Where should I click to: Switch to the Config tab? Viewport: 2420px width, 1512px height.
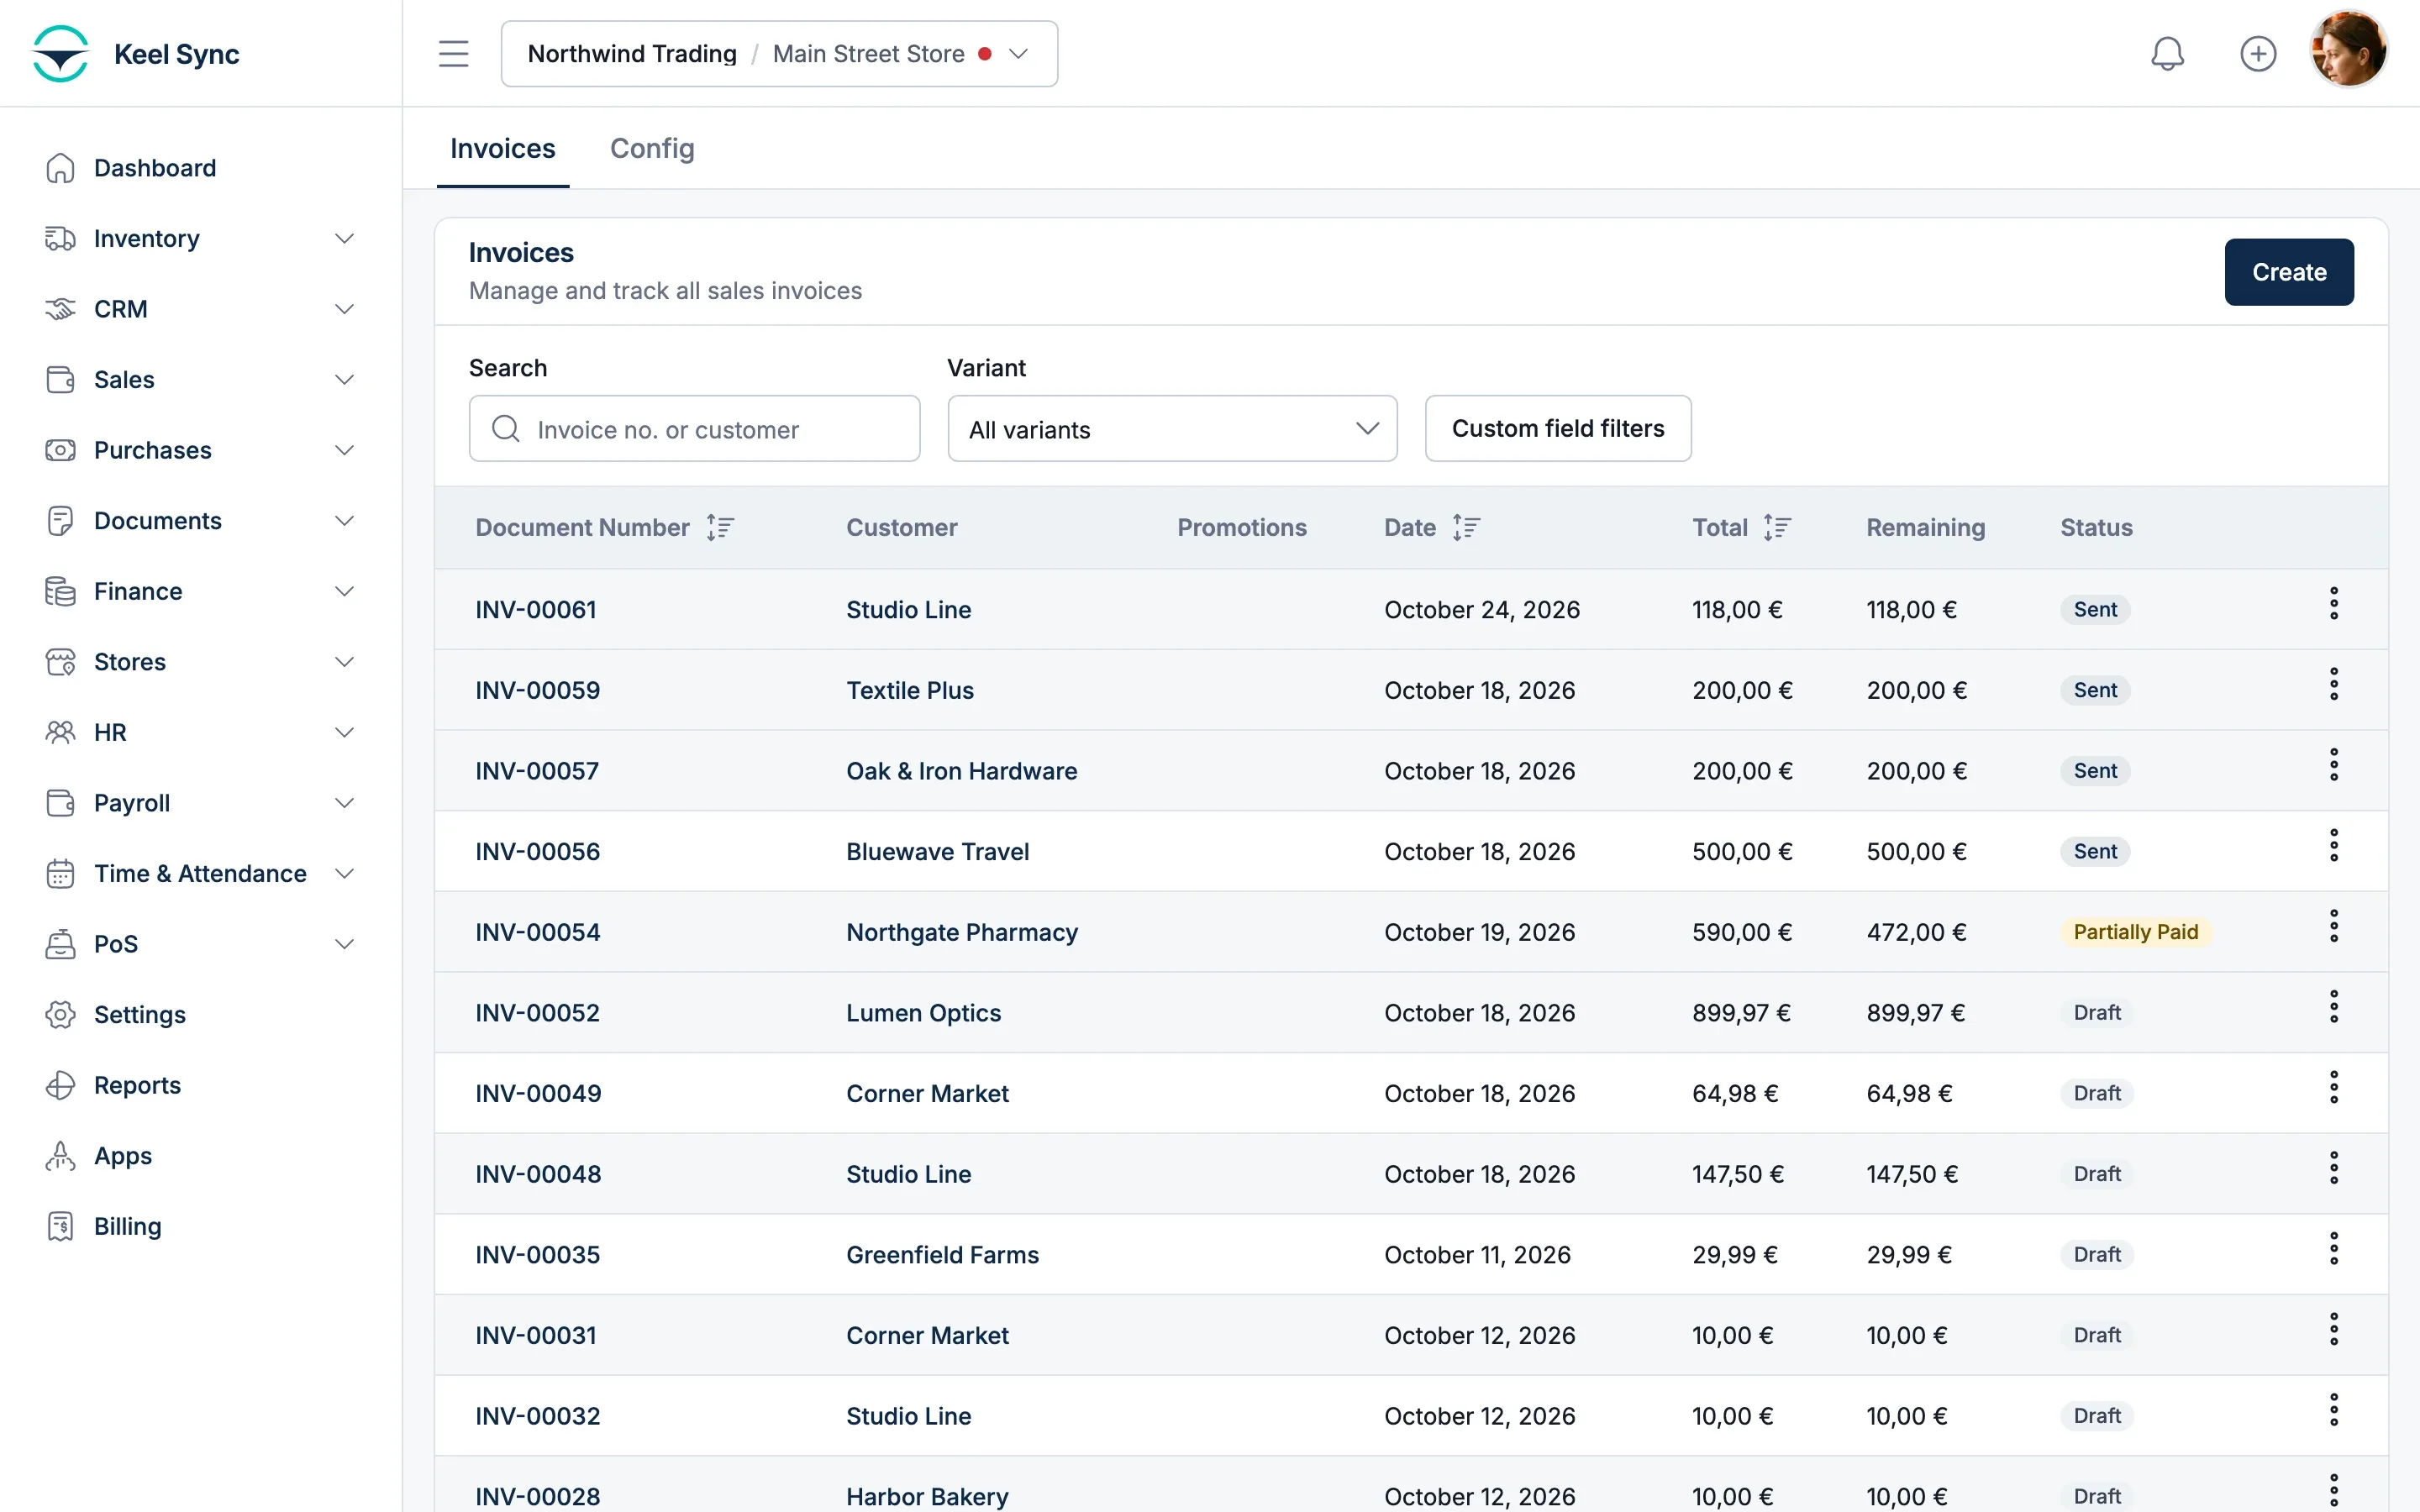652,149
